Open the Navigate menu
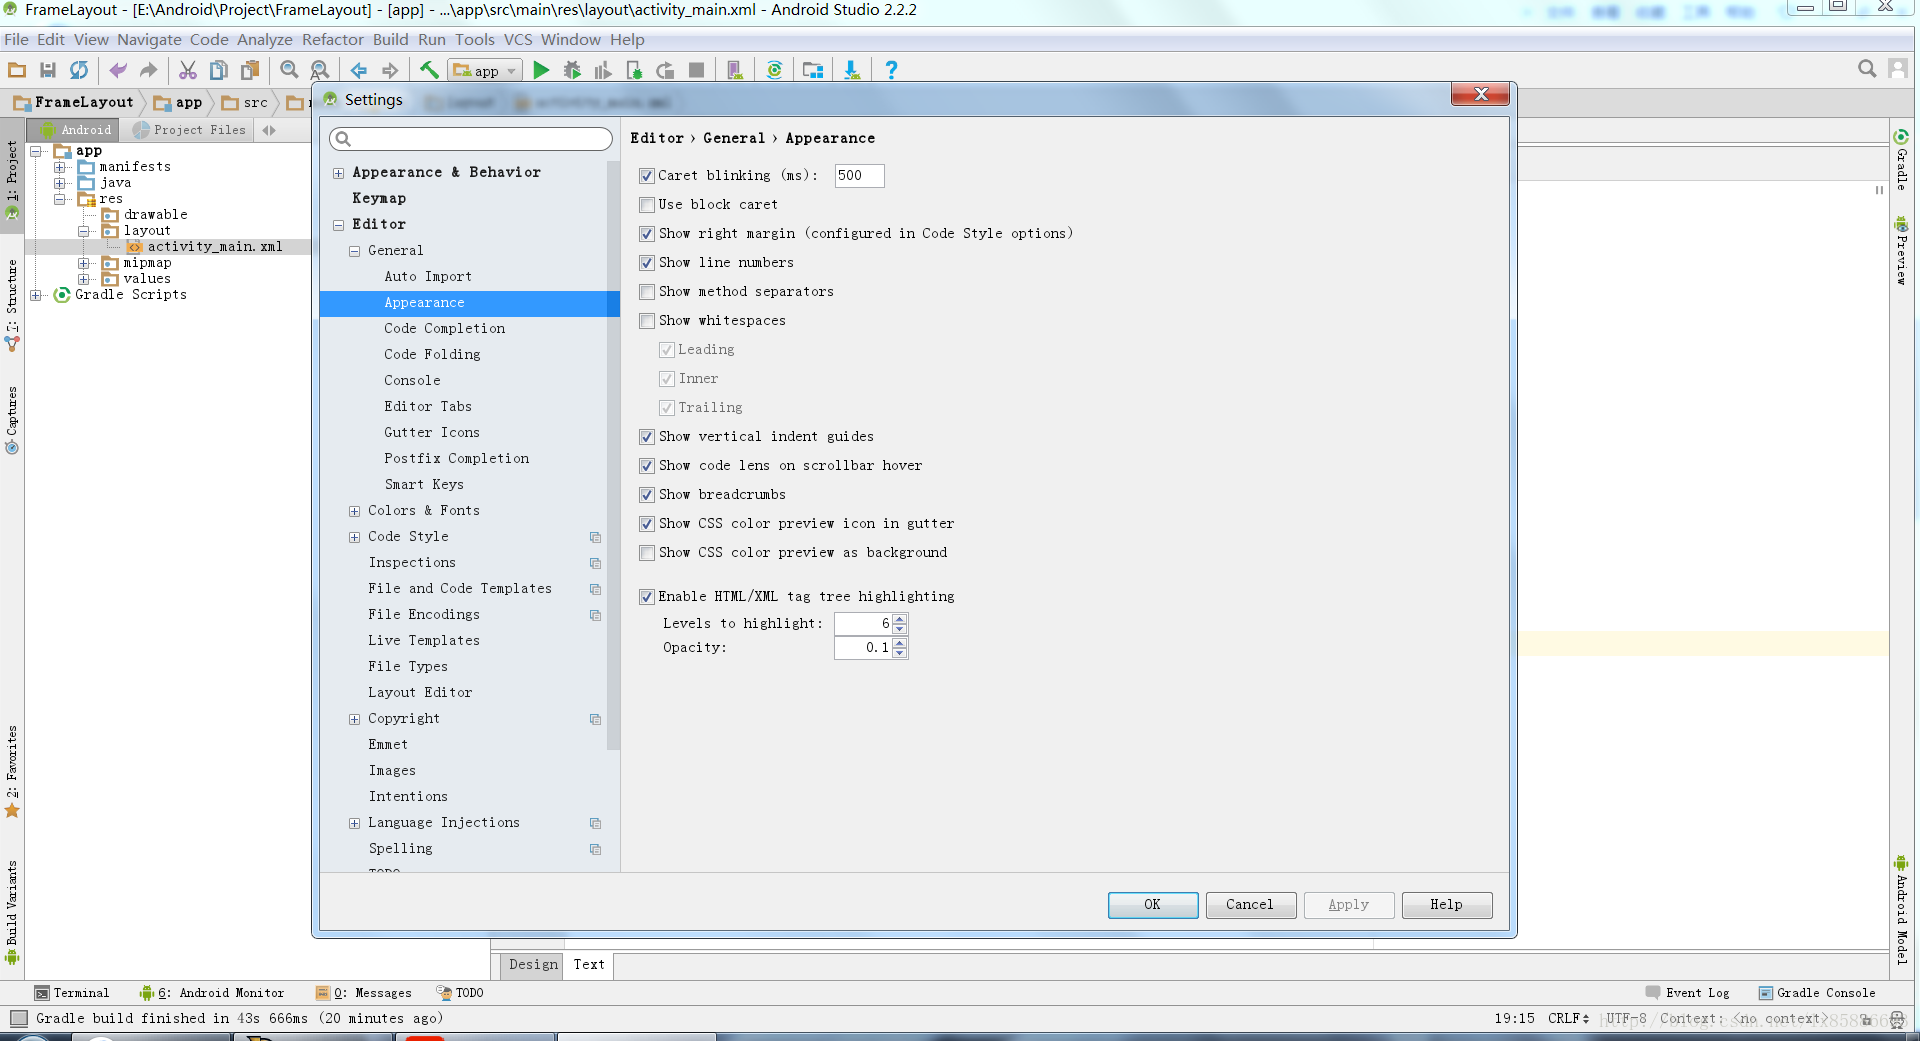The image size is (1920, 1041). click(149, 40)
